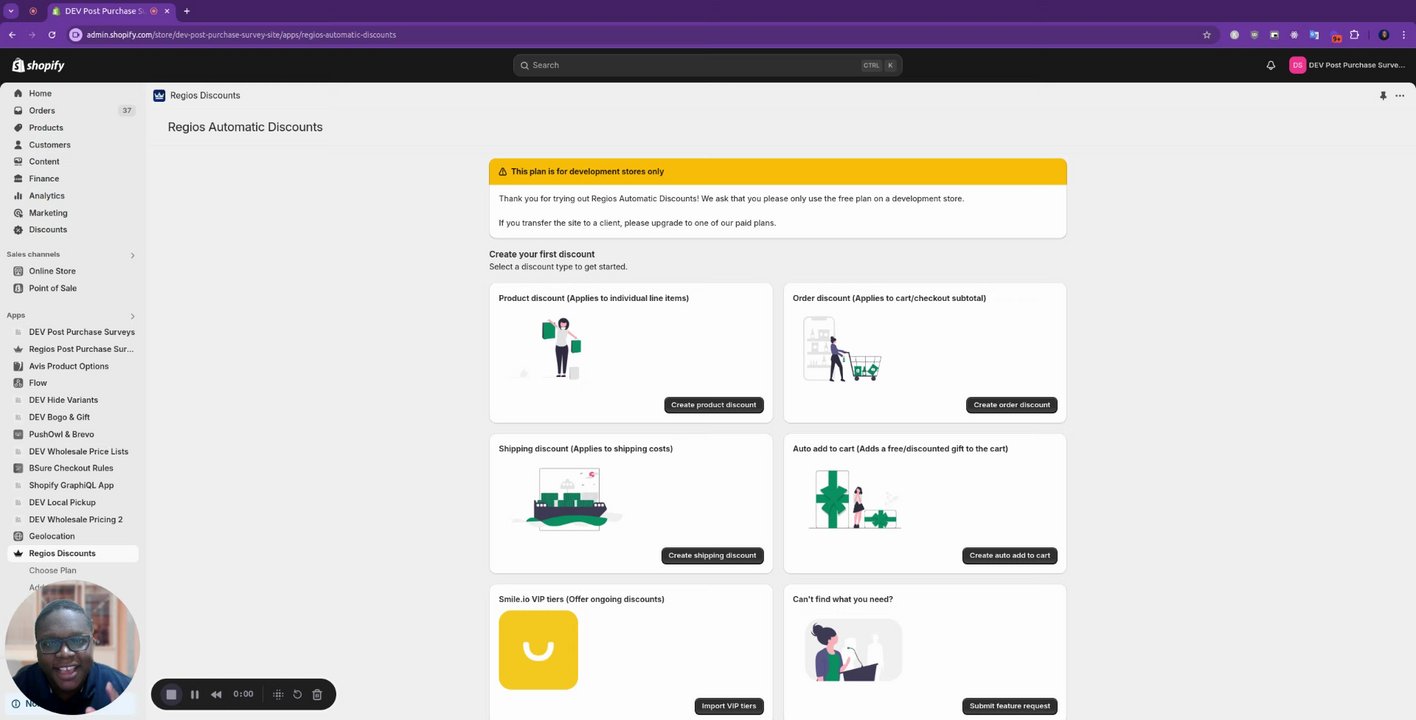Pin the Regios Discounts app

click(x=1383, y=96)
